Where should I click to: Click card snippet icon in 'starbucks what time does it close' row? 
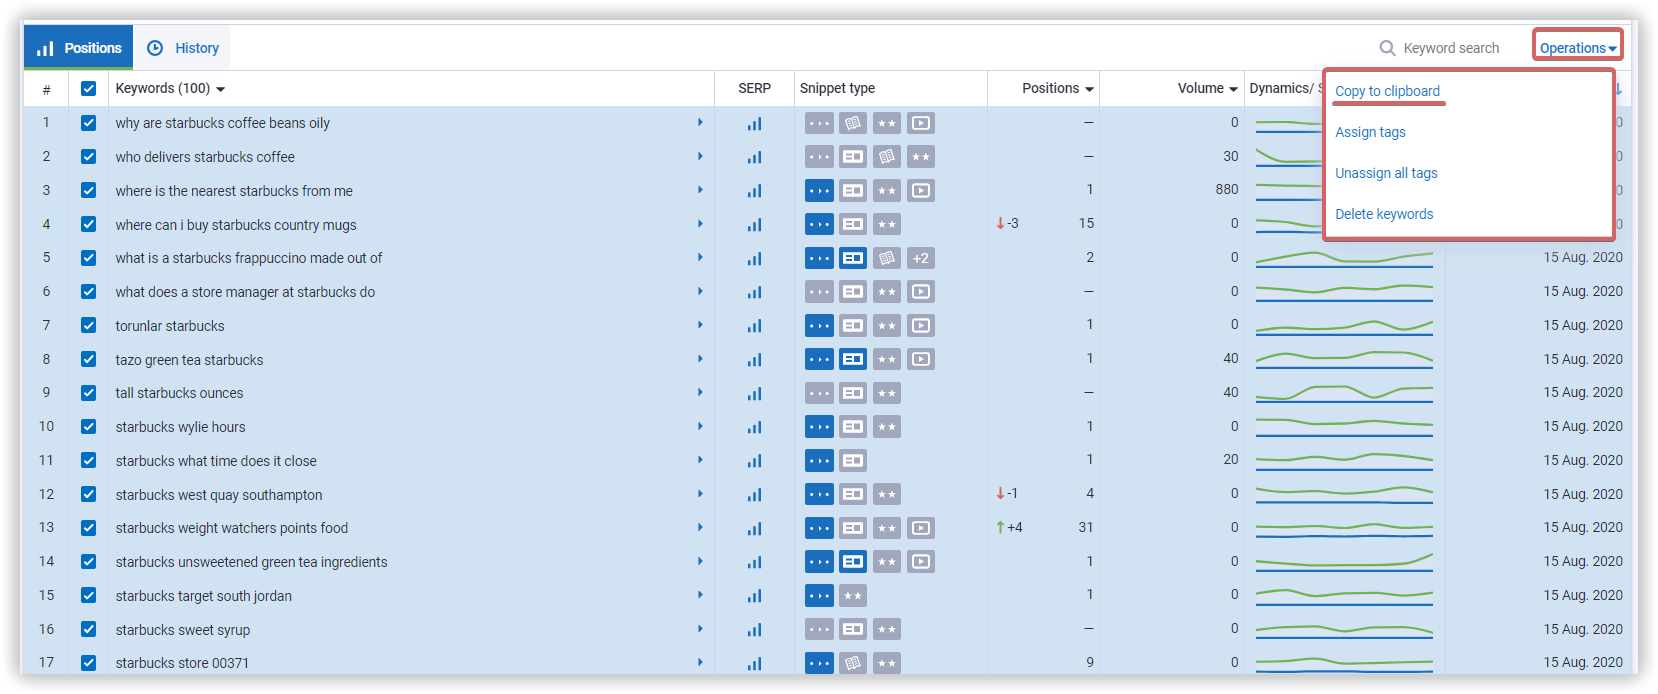(x=853, y=461)
